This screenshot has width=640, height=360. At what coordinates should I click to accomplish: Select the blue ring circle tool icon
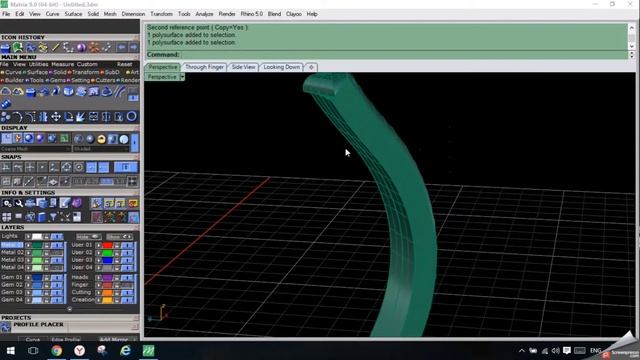(131, 117)
